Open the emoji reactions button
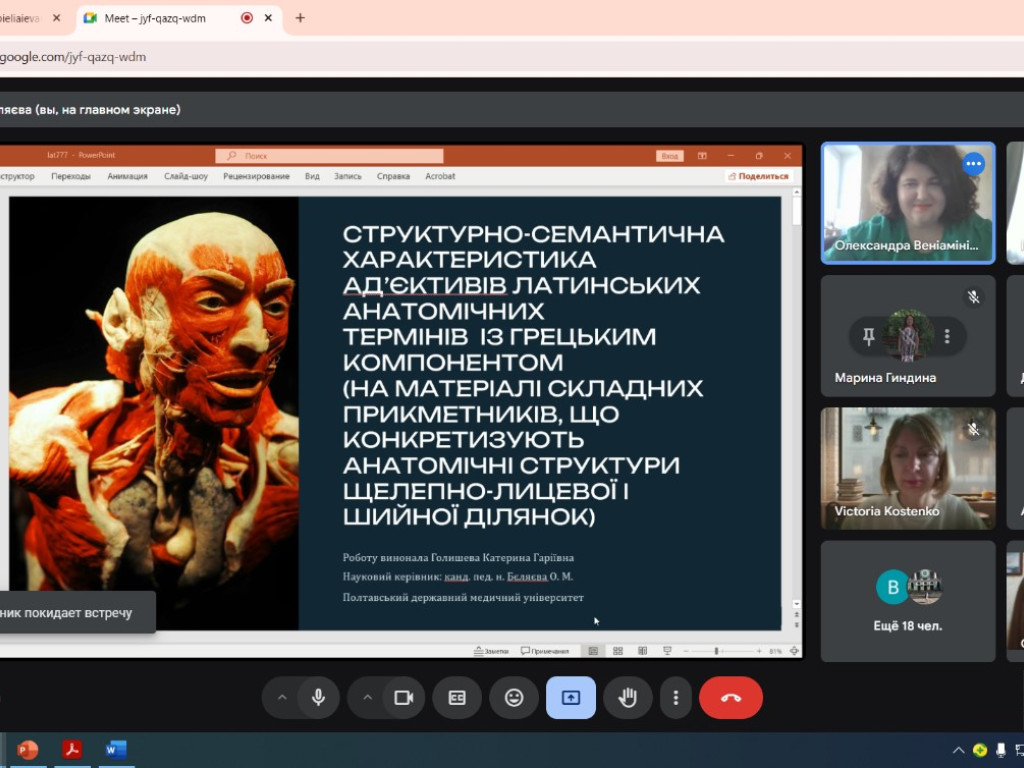Image resolution: width=1024 pixels, height=768 pixels. point(514,697)
